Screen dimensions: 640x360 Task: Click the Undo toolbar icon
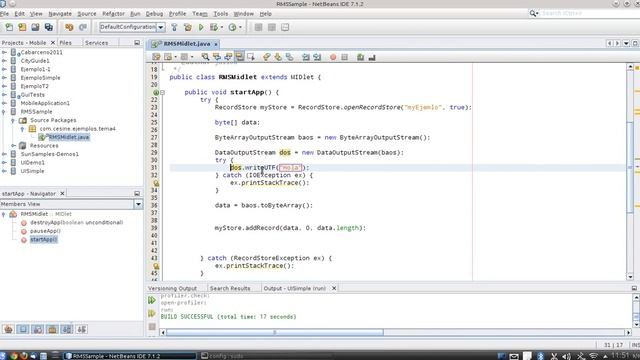pyautogui.click(x=69, y=27)
